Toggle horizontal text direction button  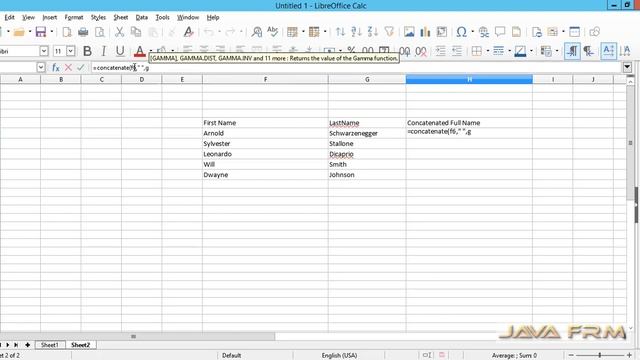pos(608,51)
